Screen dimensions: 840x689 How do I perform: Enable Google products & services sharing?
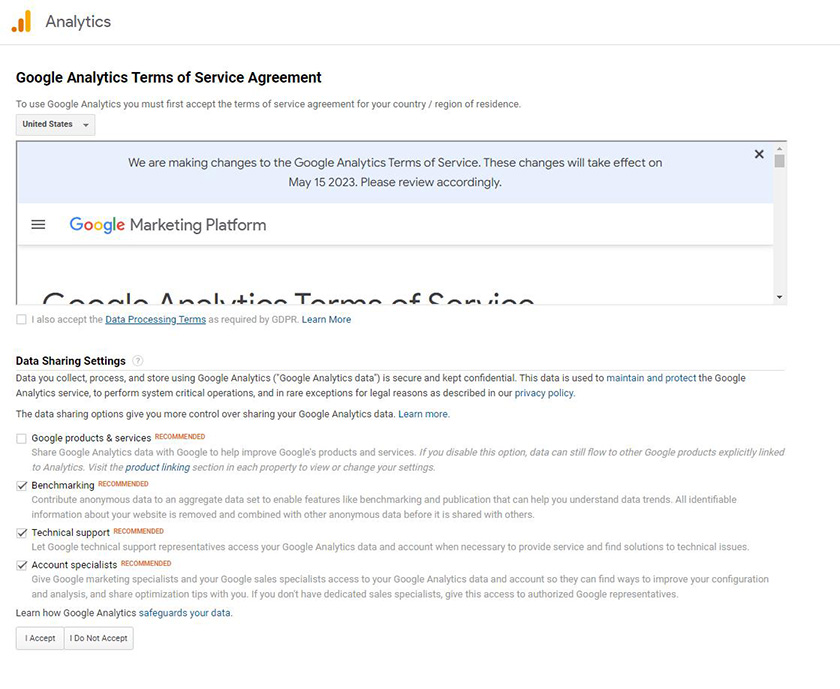pos(21,439)
